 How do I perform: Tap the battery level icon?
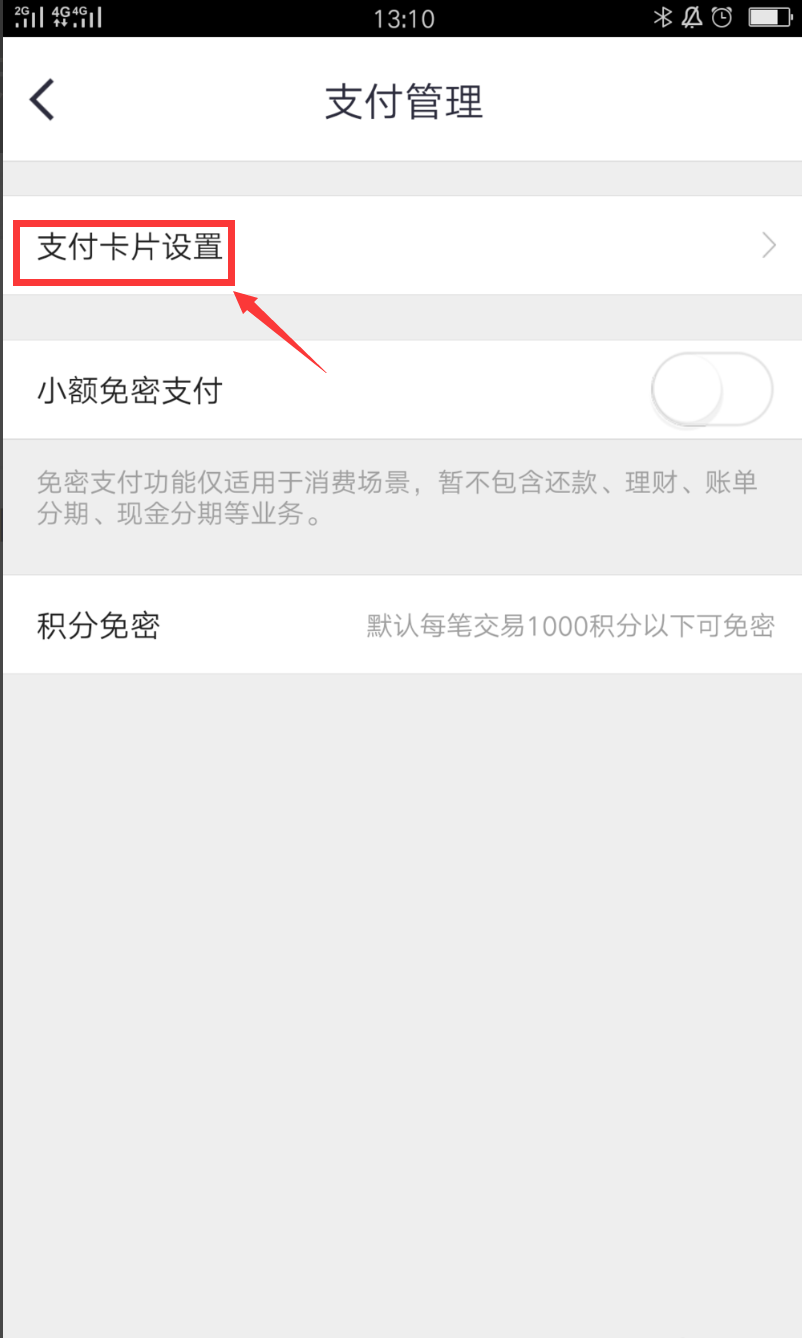pyautogui.click(x=770, y=17)
